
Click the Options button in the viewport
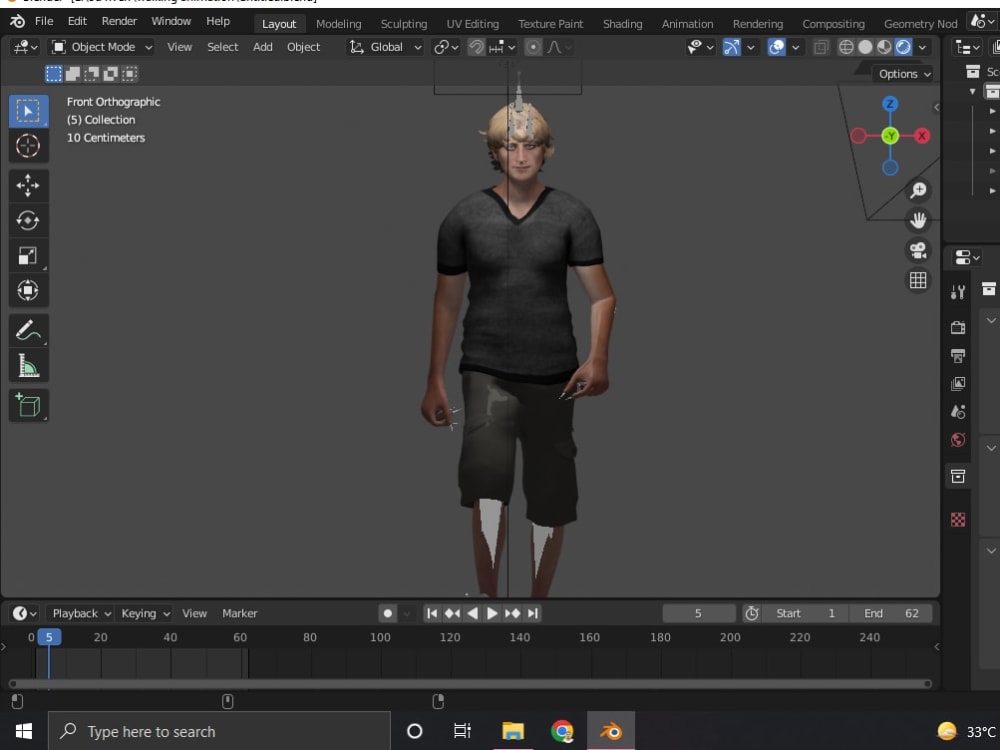click(901, 73)
